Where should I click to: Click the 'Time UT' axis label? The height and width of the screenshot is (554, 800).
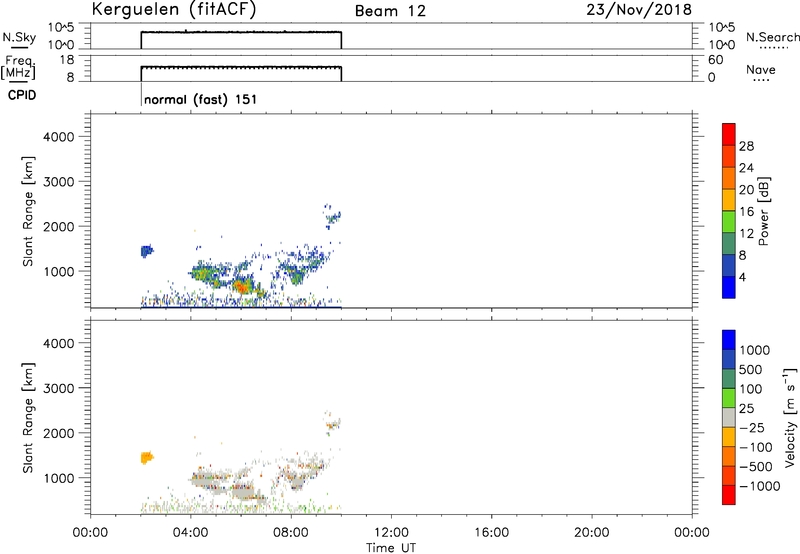[x=391, y=547]
